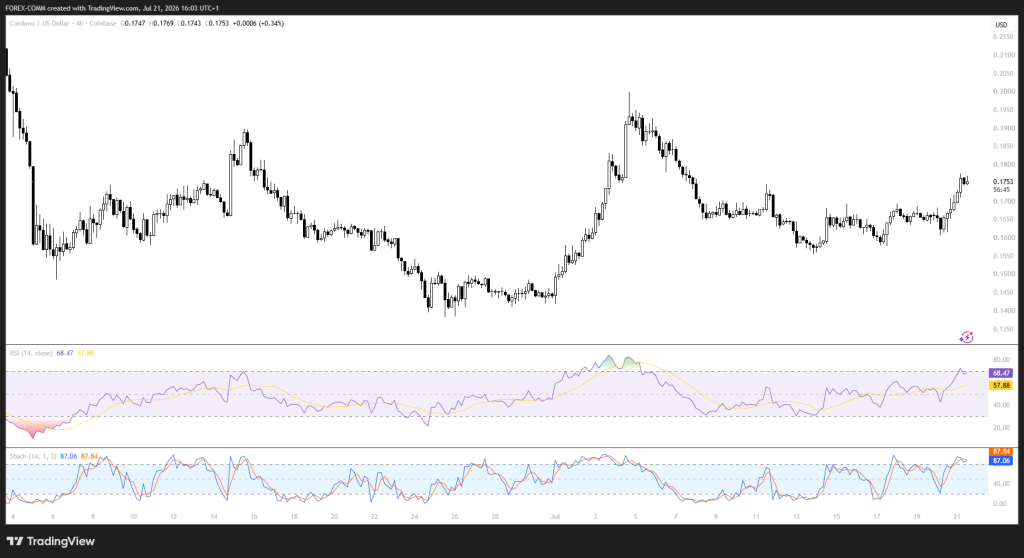This screenshot has height=558, width=1024.
Task: Select the RSI (14, close) indicator legend
Action: pyautogui.click(x=31, y=353)
